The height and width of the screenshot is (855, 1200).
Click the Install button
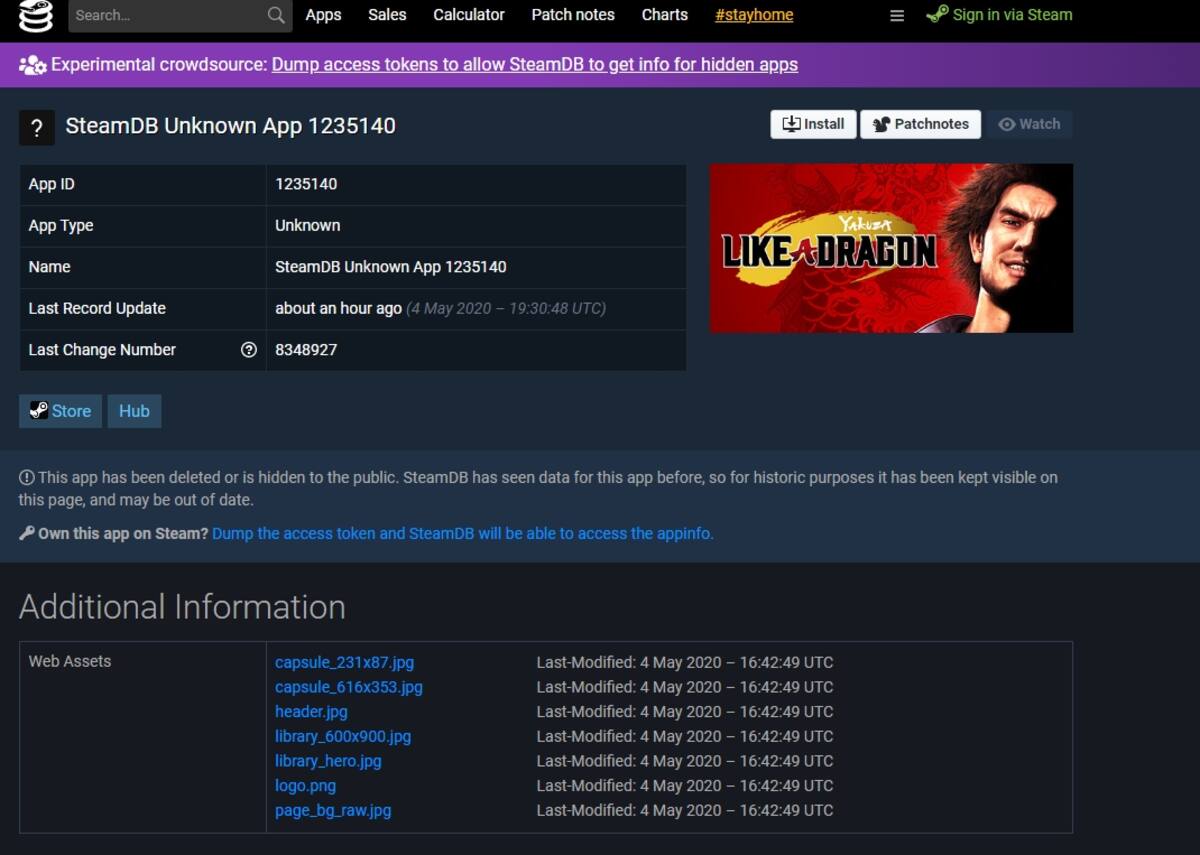tap(813, 124)
